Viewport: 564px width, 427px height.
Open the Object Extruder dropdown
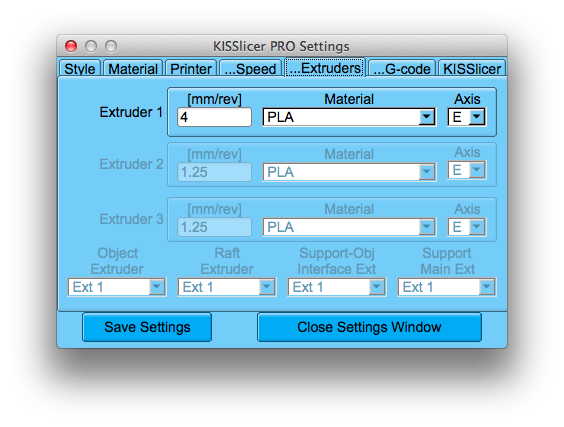(x=117, y=287)
